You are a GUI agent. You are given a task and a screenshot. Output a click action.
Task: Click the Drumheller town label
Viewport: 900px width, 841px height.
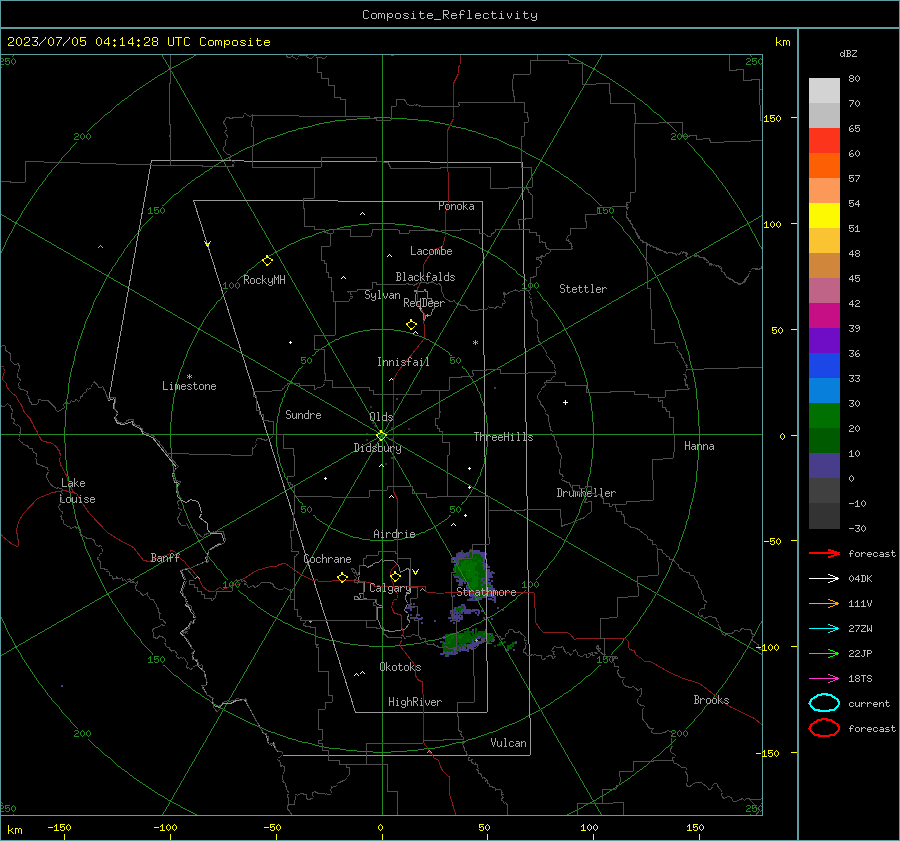point(585,493)
